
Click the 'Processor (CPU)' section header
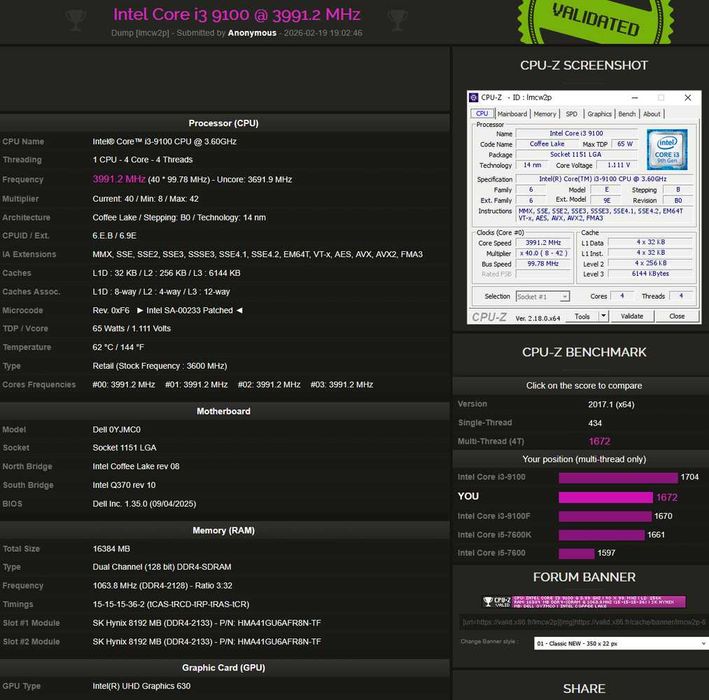coord(223,123)
